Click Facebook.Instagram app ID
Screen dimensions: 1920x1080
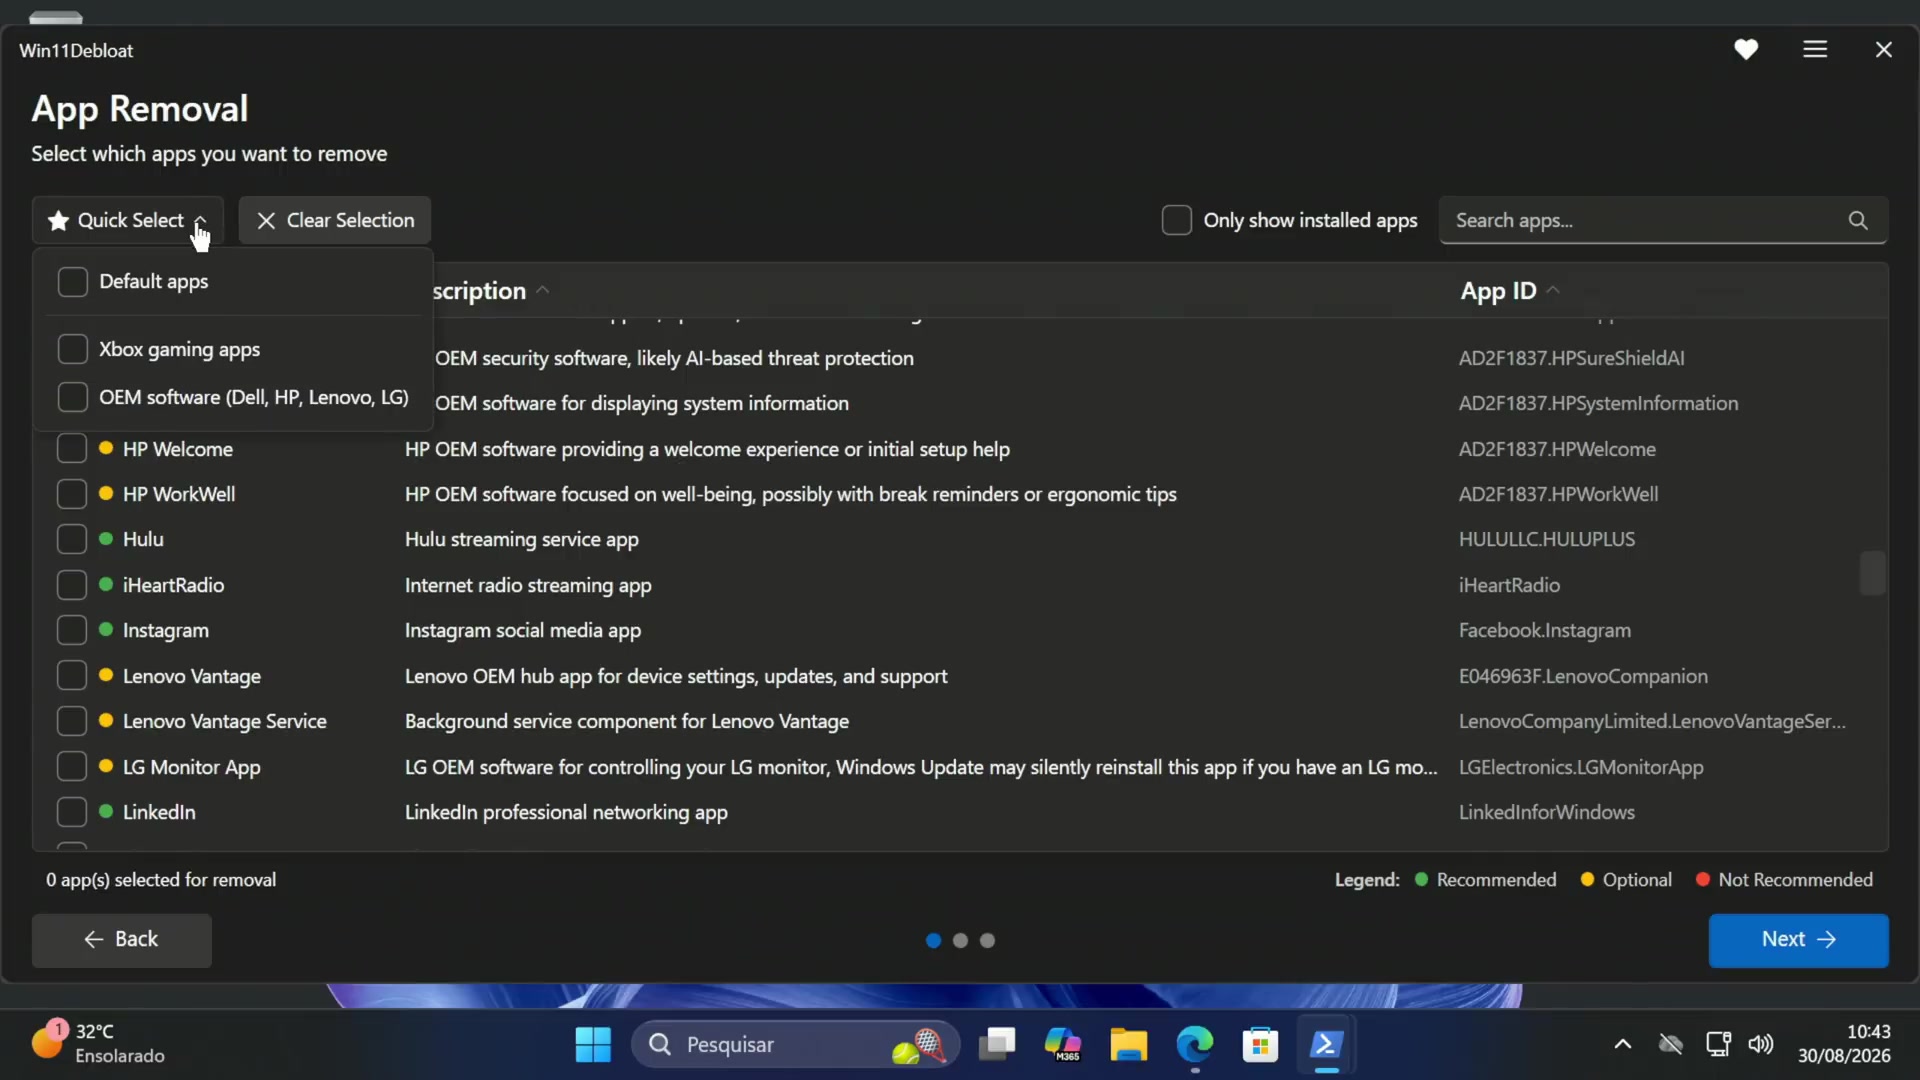coord(1544,630)
